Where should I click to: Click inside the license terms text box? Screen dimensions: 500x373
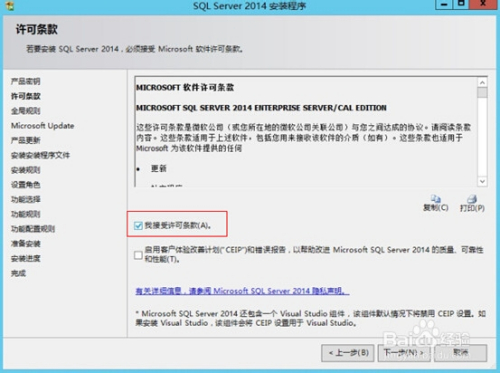pos(306,132)
